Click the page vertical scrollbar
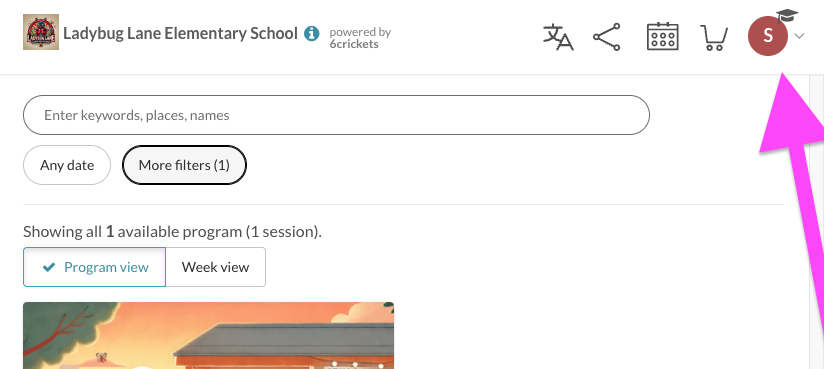Screen dimensions: 824x369 (x=816, y=221)
